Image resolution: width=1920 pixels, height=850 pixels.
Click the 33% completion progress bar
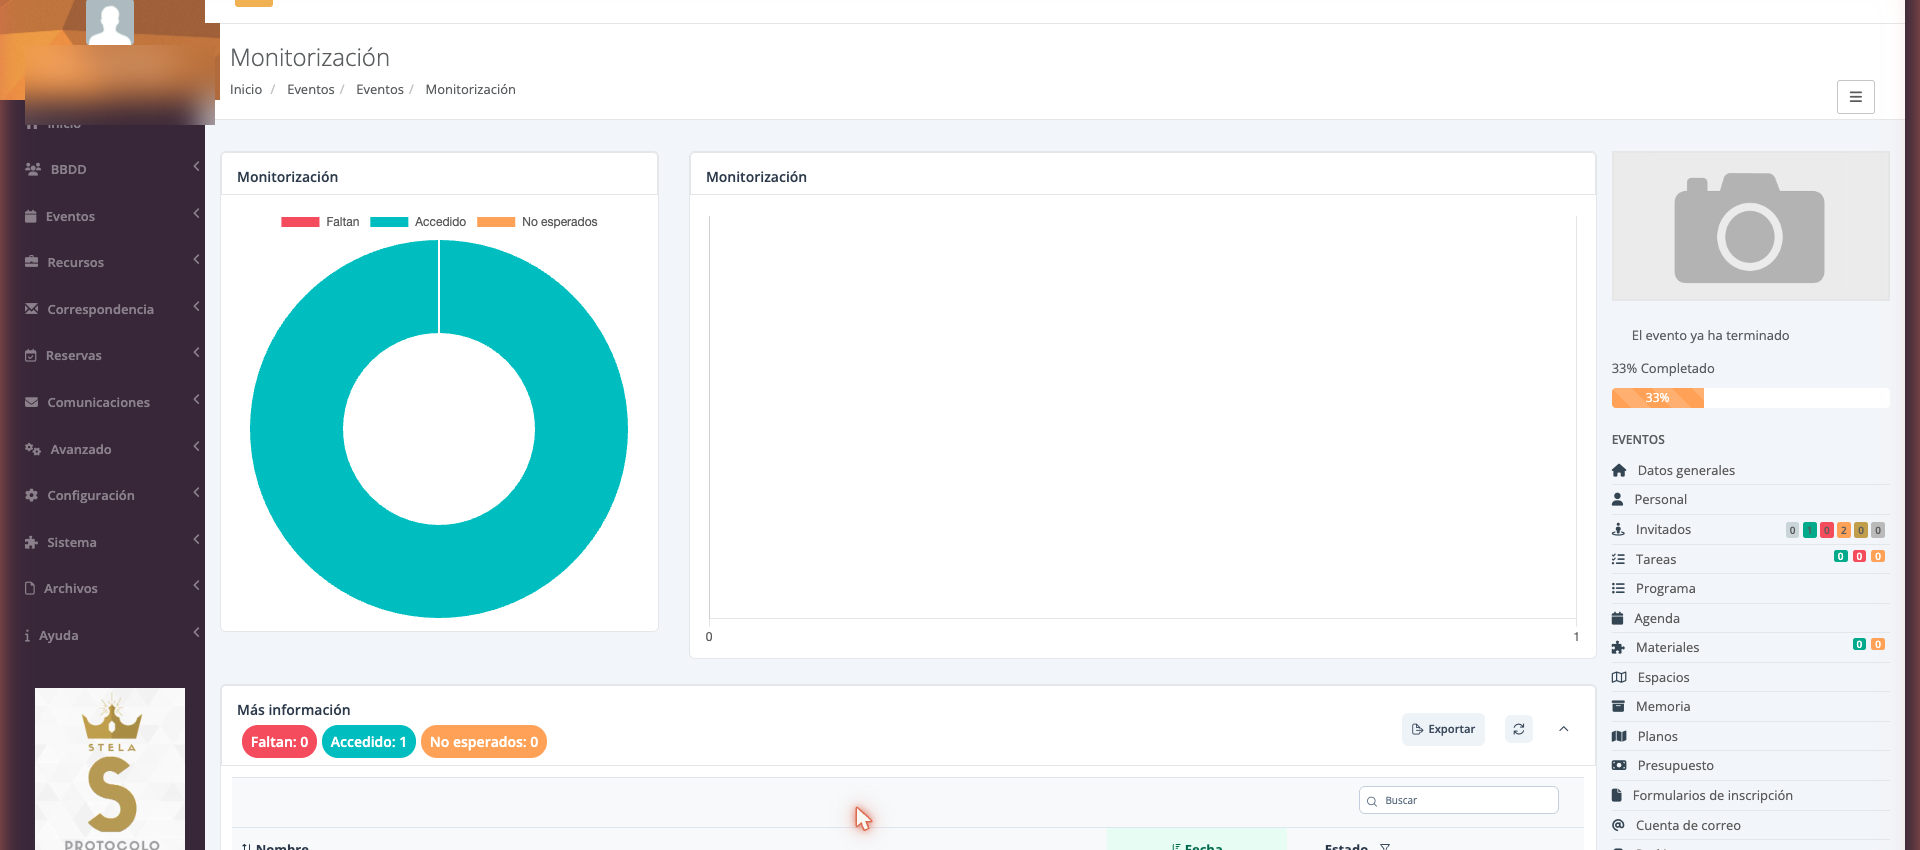1750,398
